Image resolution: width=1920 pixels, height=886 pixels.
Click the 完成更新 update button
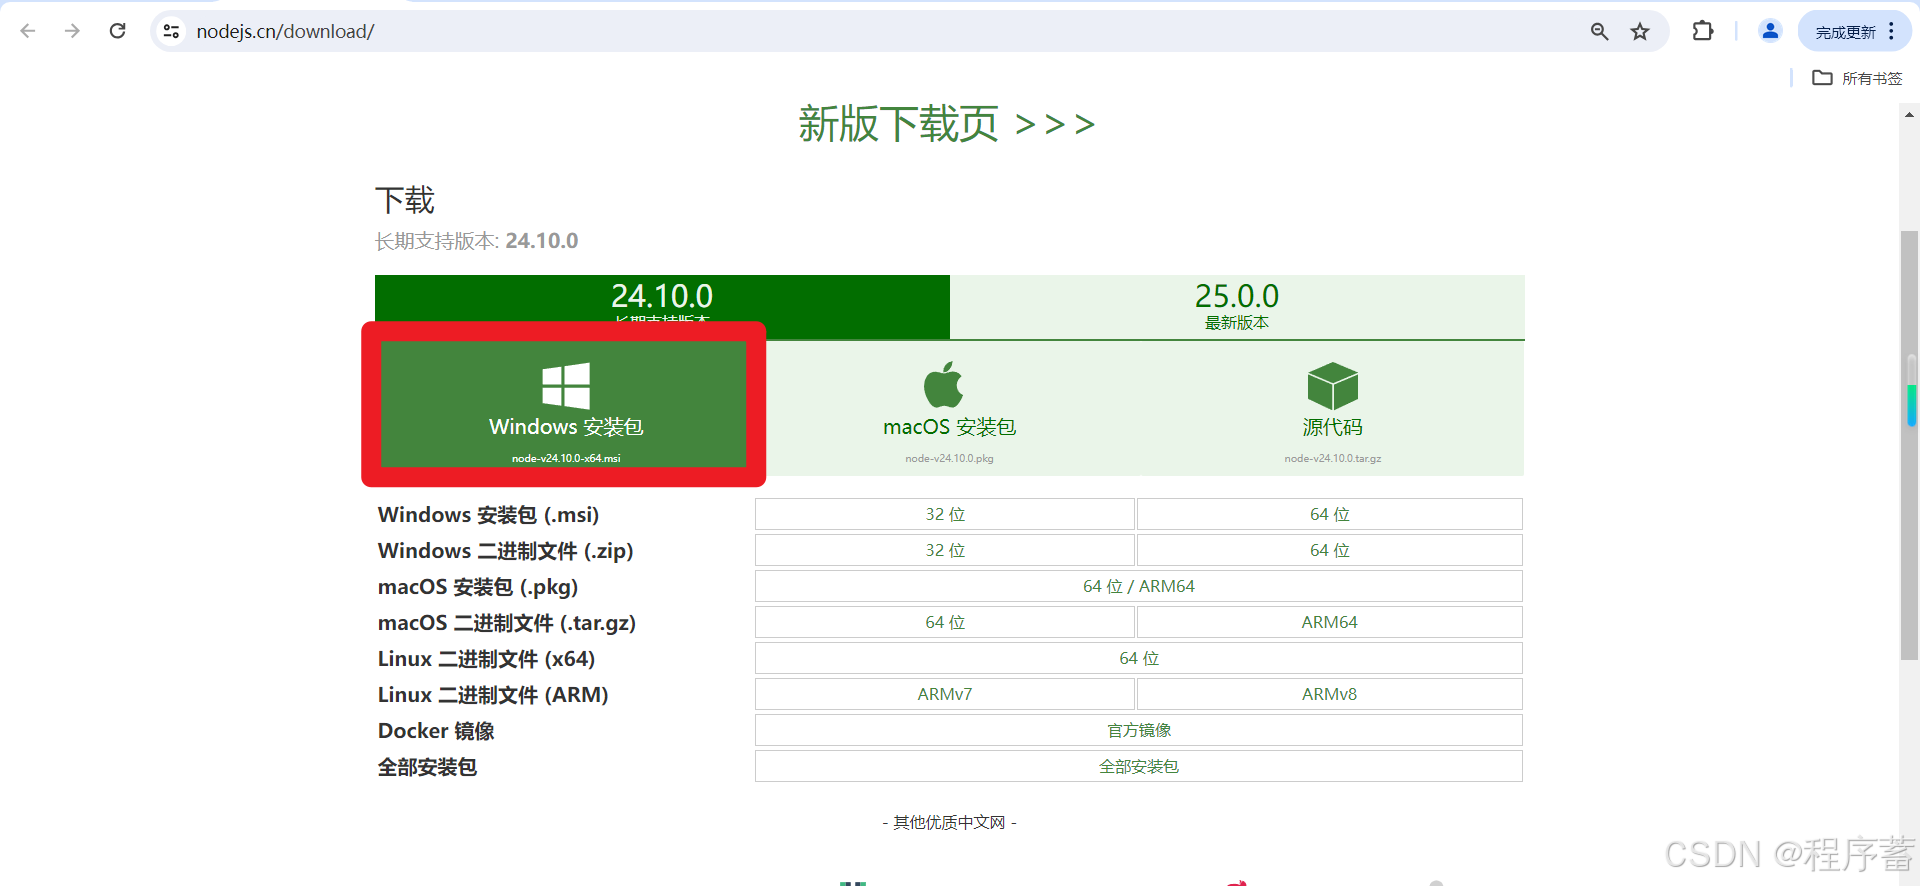pyautogui.click(x=1845, y=32)
